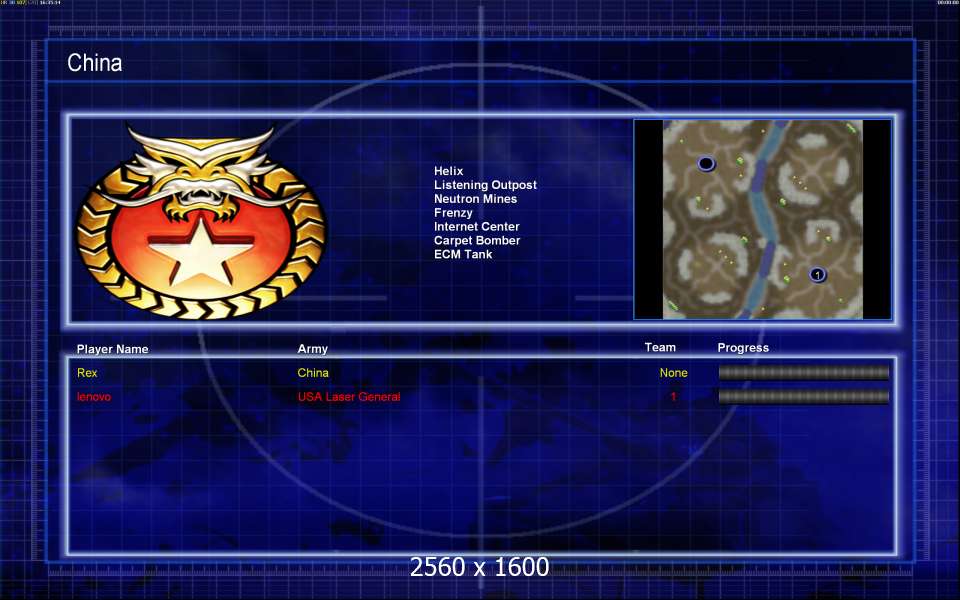960x600 pixels.
Task: Click player name 'lenovo'
Action: [94, 397]
